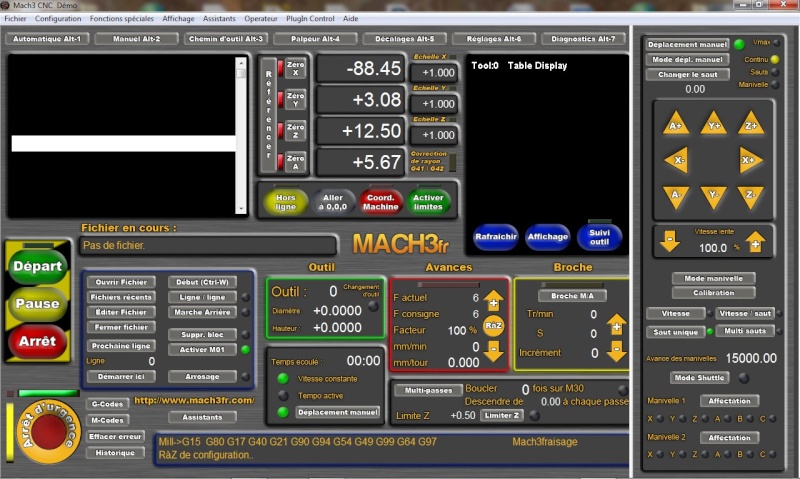The image size is (800, 479).
Task: Click Éditer Fichier button
Action: click(x=121, y=312)
